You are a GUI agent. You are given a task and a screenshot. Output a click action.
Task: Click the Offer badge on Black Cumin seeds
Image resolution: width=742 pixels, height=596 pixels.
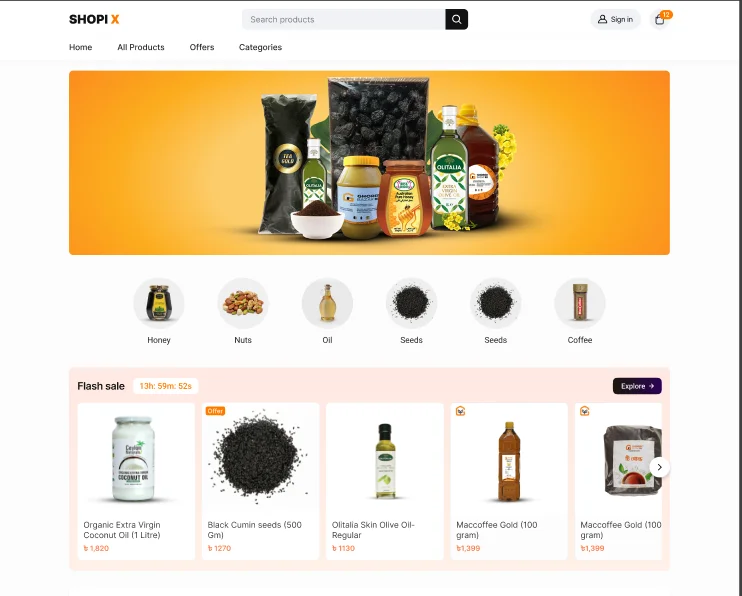point(215,411)
